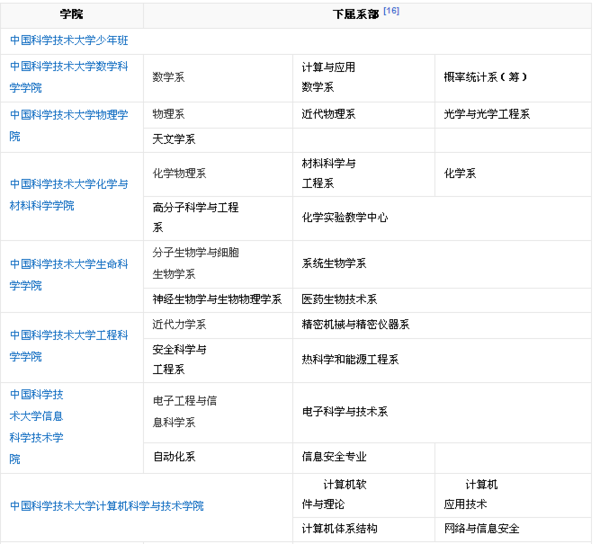Select the 物理系 cell

tap(218, 114)
